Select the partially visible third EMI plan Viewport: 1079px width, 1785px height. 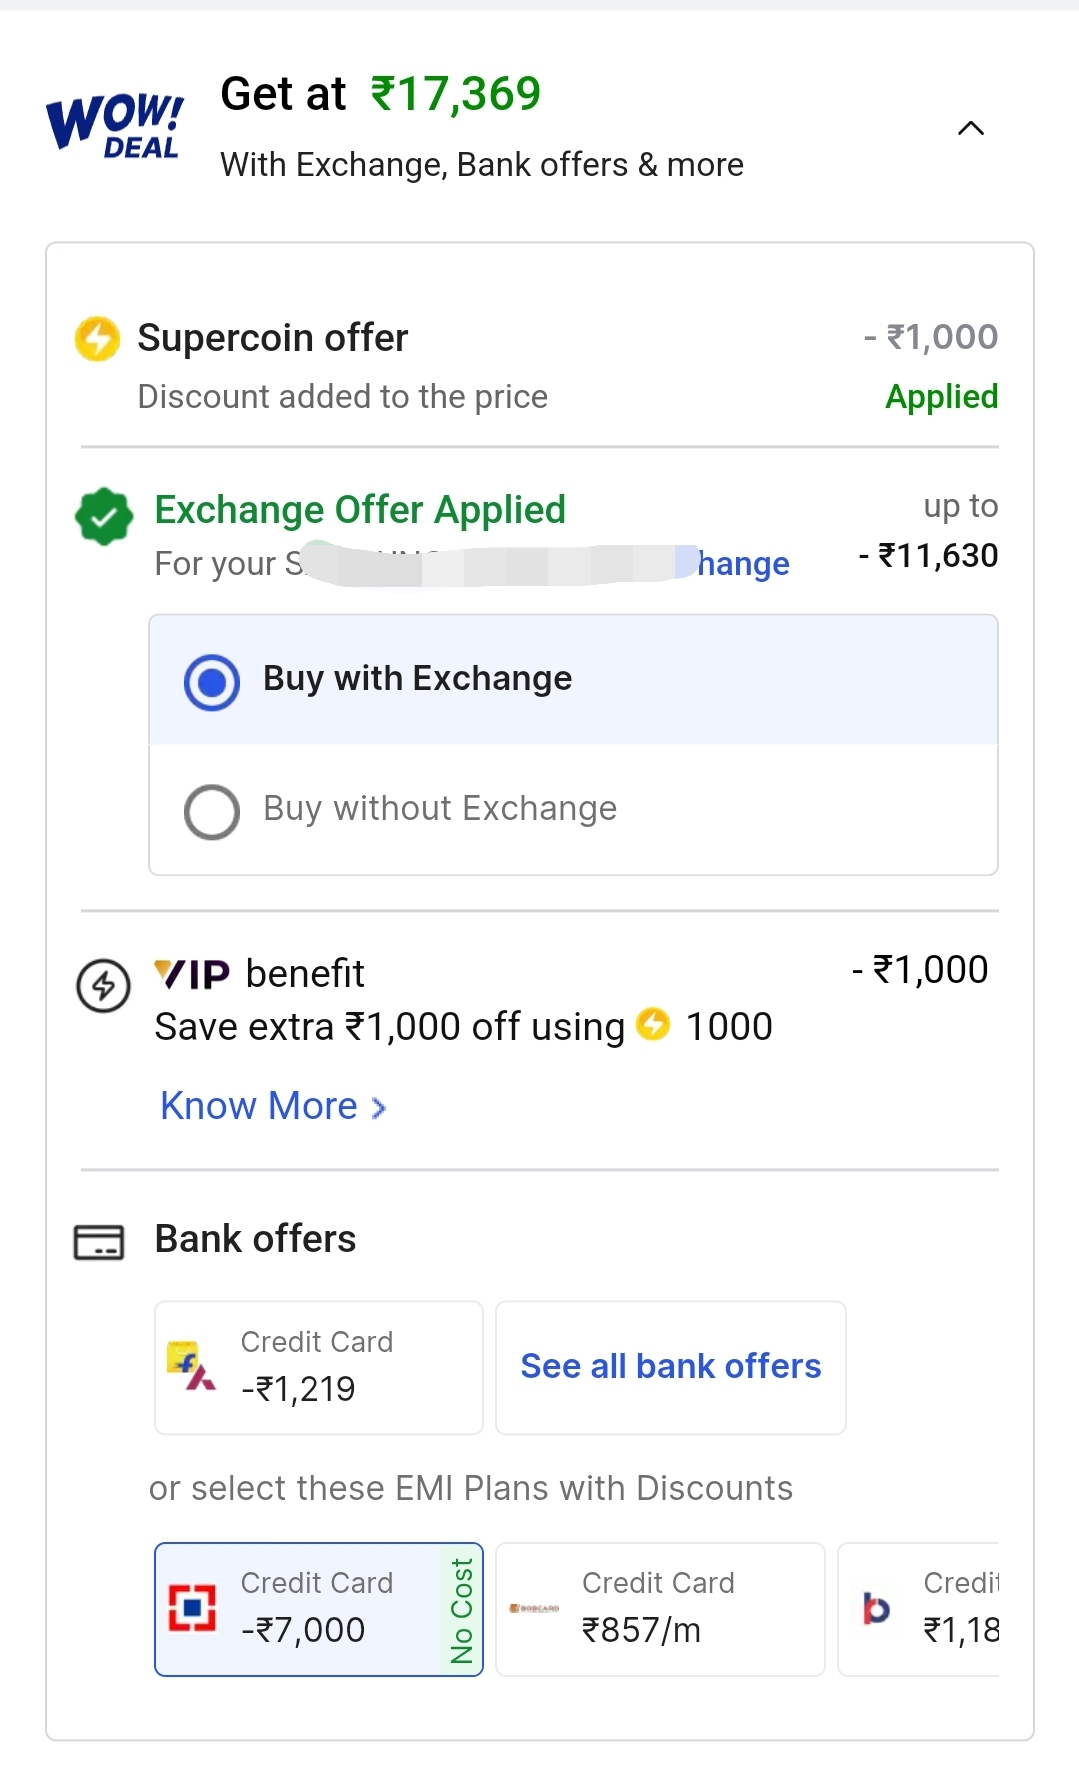(920, 1608)
